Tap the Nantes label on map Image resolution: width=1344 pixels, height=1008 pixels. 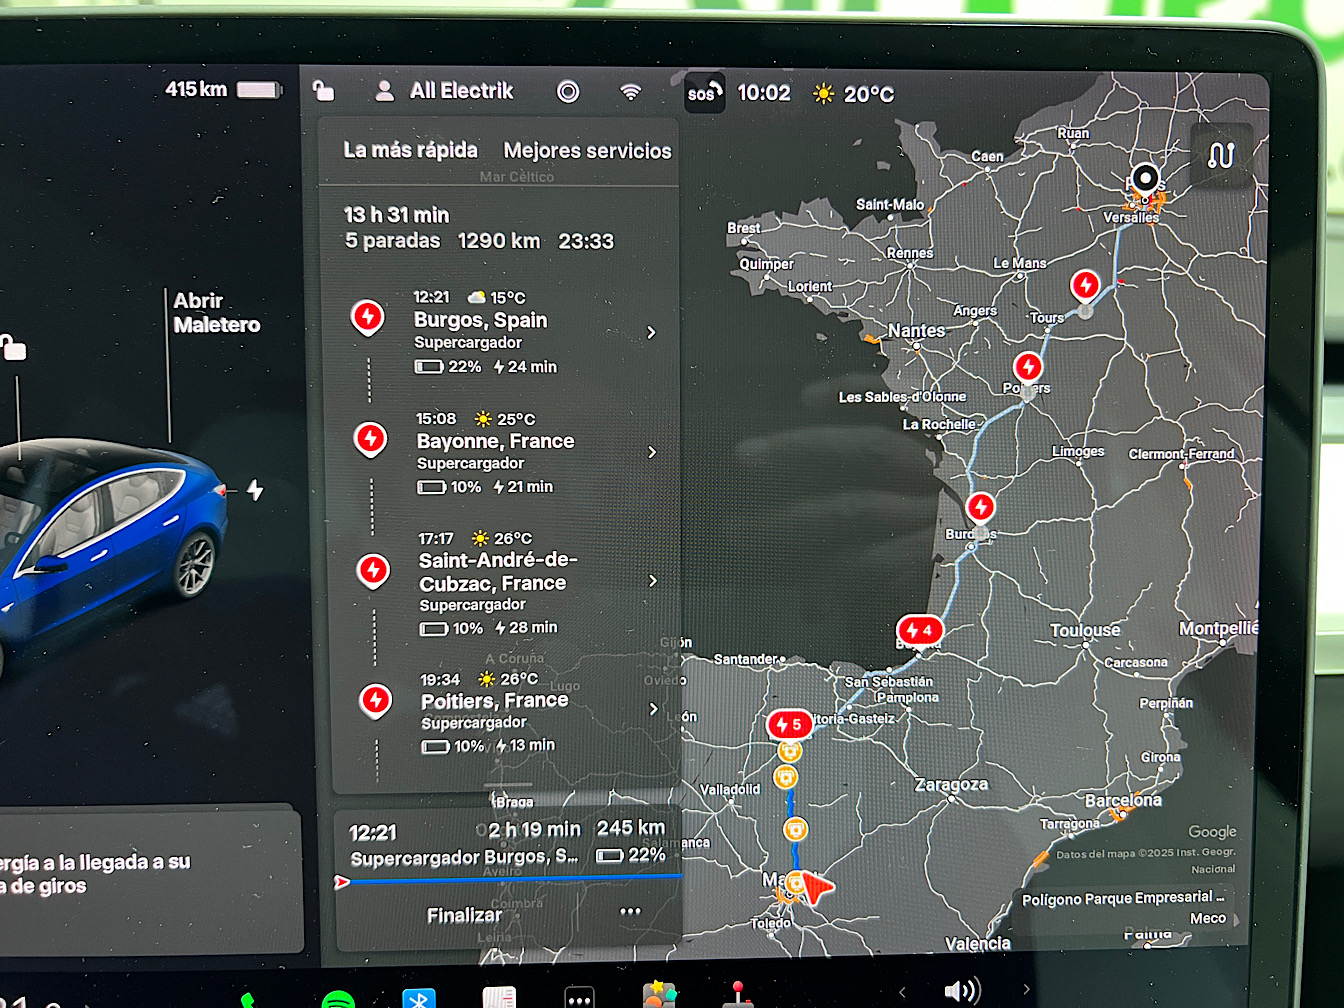(x=916, y=330)
